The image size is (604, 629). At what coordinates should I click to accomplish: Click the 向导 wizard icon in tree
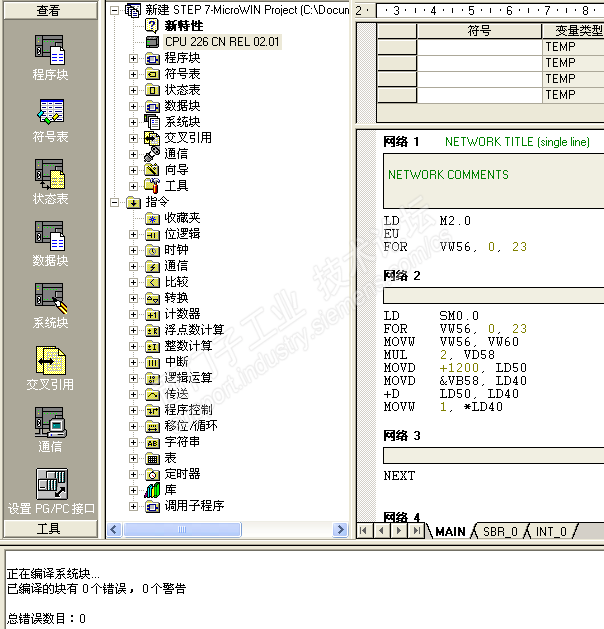pos(152,170)
